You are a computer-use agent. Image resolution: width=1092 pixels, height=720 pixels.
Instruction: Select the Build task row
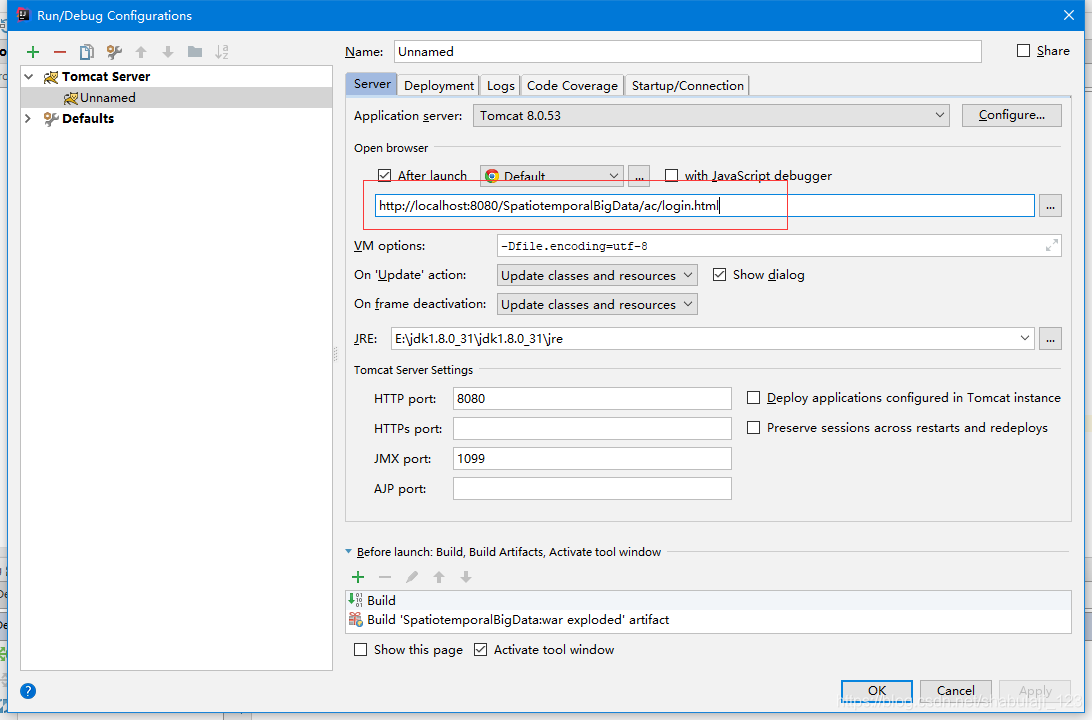pyautogui.click(x=708, y=600)
